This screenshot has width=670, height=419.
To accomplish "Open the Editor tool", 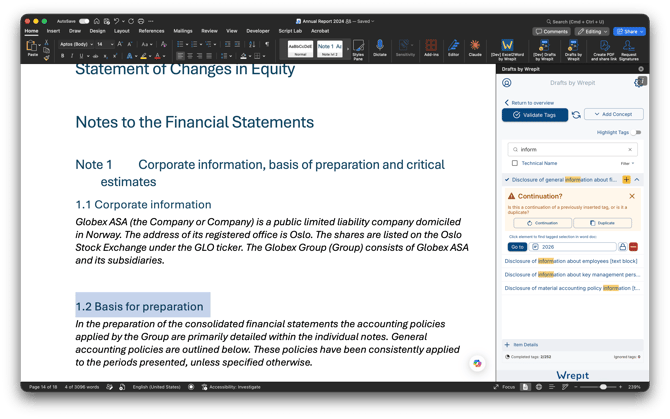I will 453,48.
